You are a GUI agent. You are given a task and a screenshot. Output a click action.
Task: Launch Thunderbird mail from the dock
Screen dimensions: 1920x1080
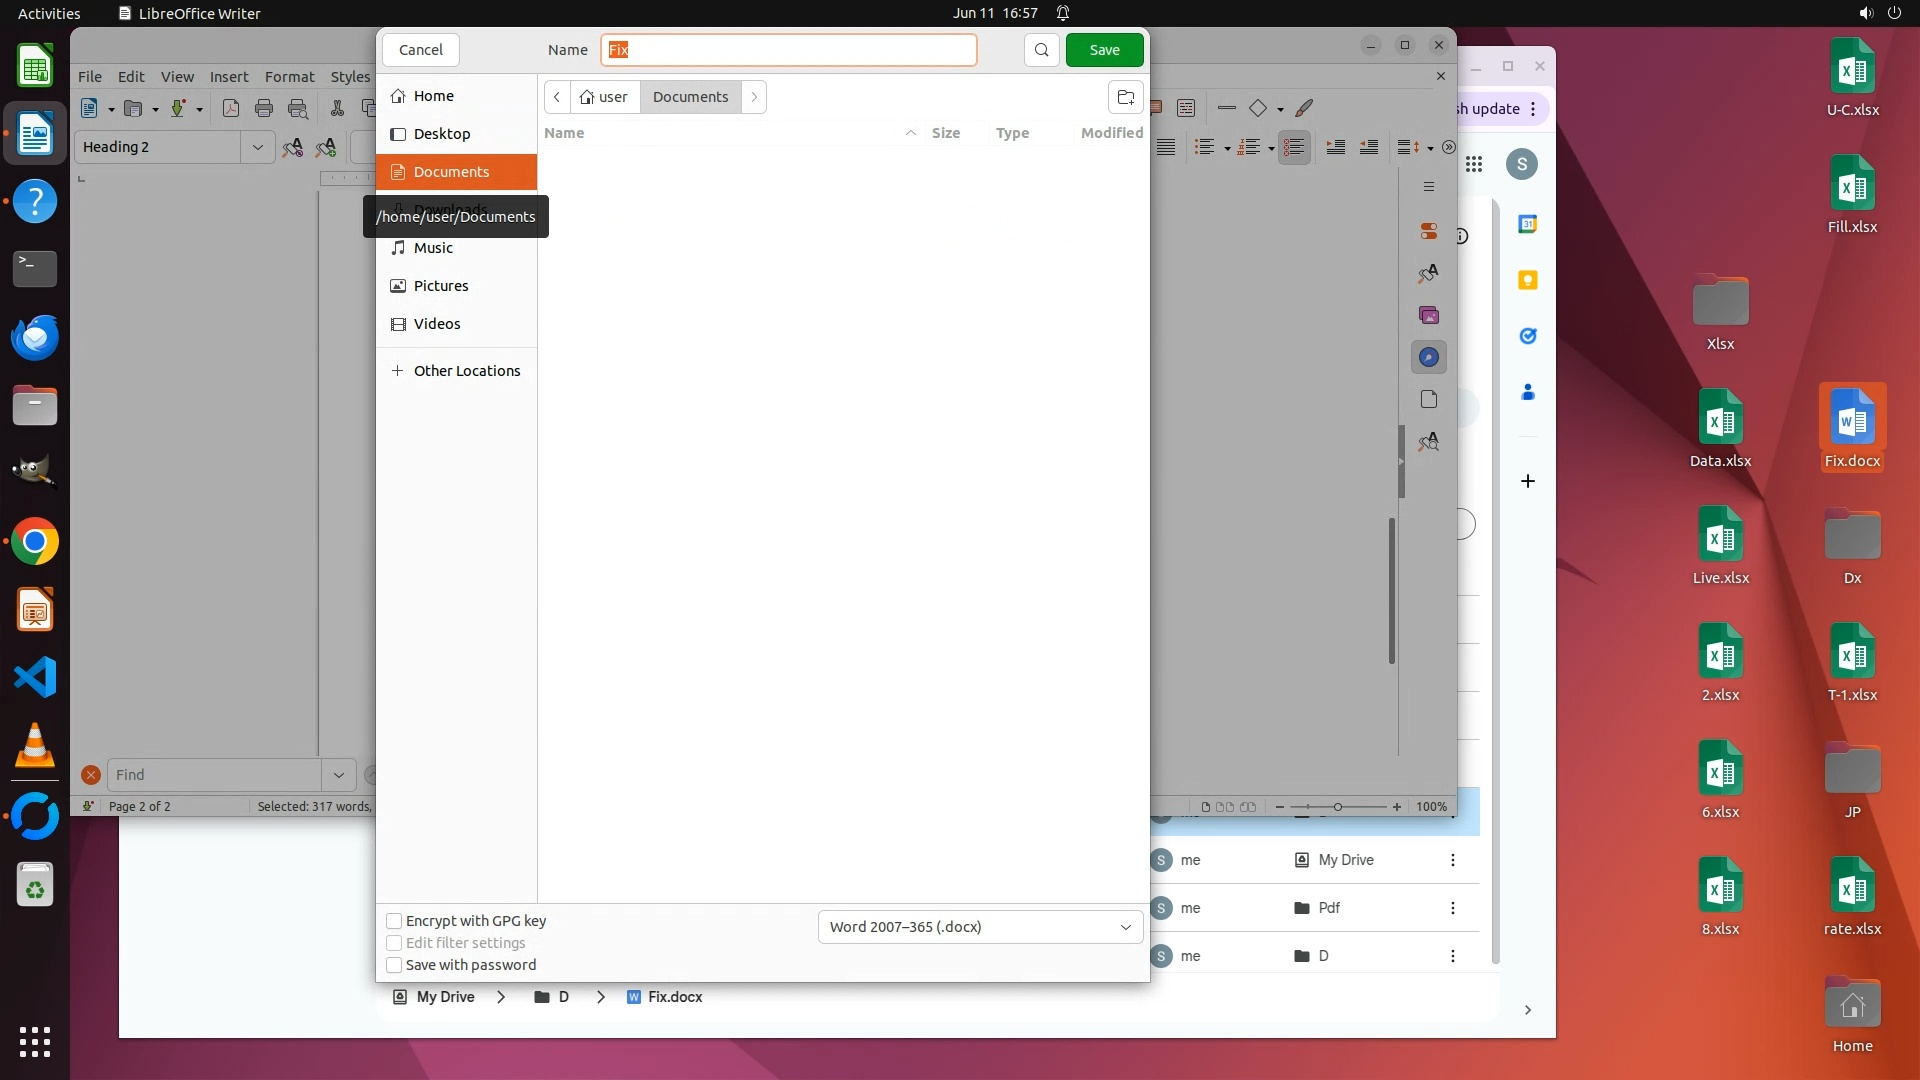[35, 338]
